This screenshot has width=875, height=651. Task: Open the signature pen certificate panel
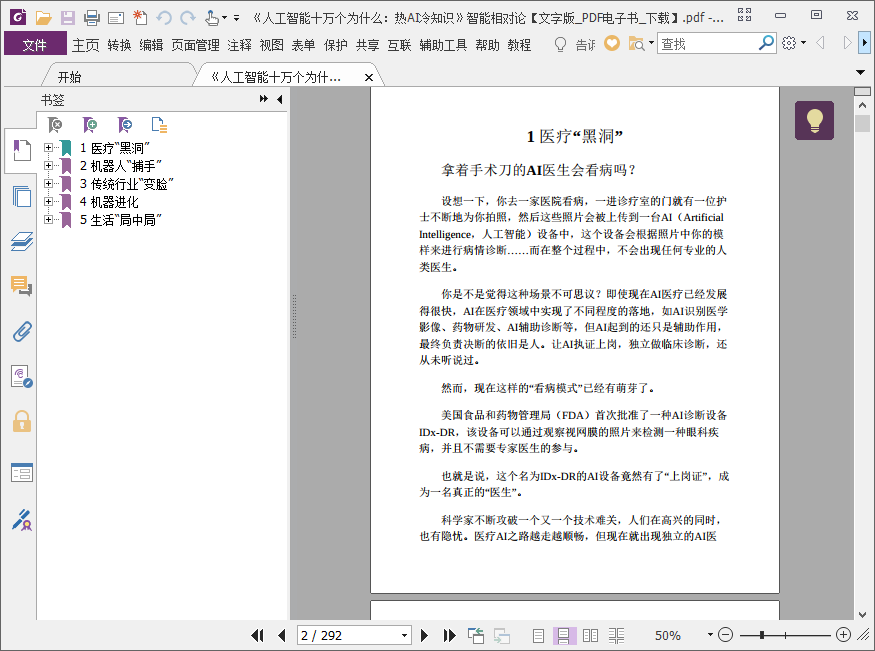[22, 519]
